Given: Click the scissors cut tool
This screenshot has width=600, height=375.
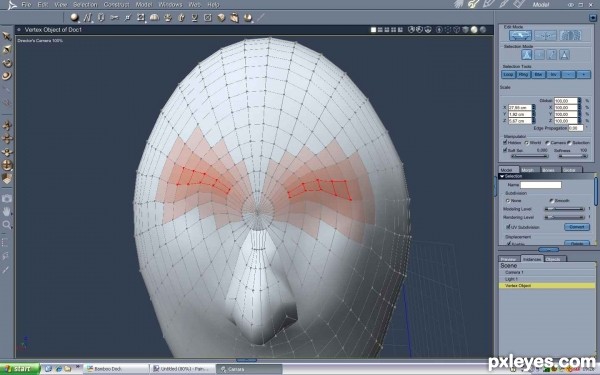Looking at the screenshot, I should point(114,17).
